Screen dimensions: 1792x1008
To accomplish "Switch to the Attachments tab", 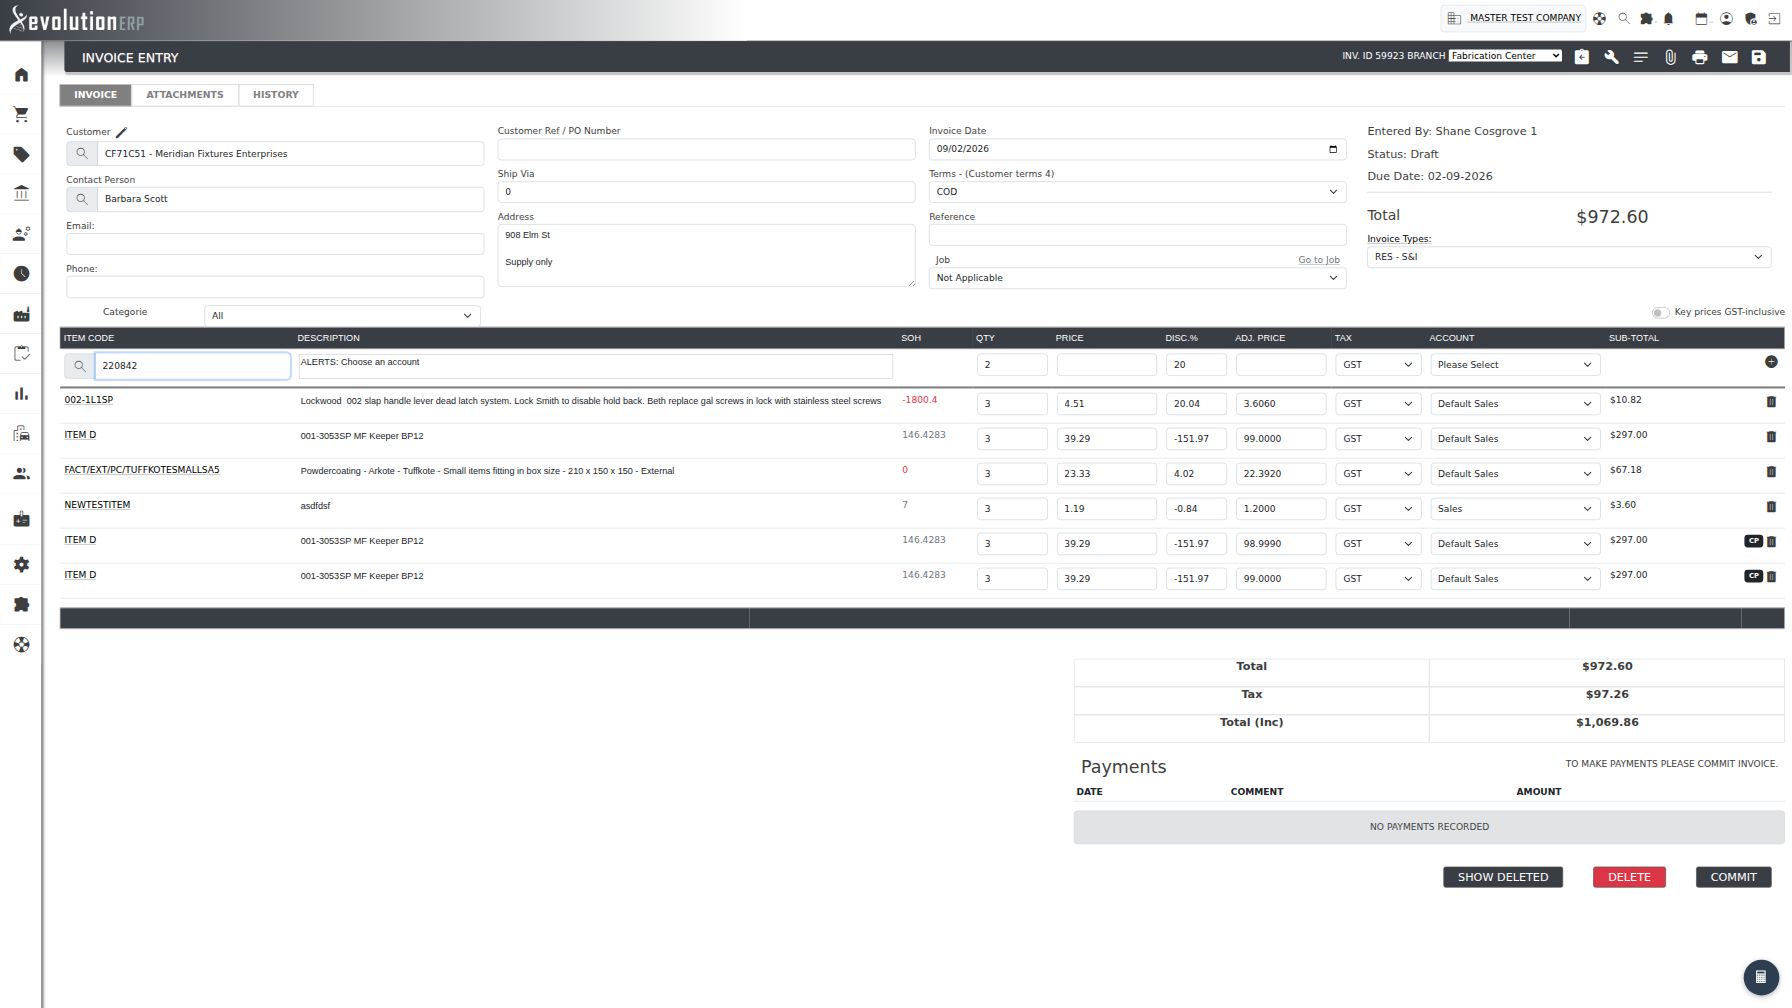I will click(185, 95).
